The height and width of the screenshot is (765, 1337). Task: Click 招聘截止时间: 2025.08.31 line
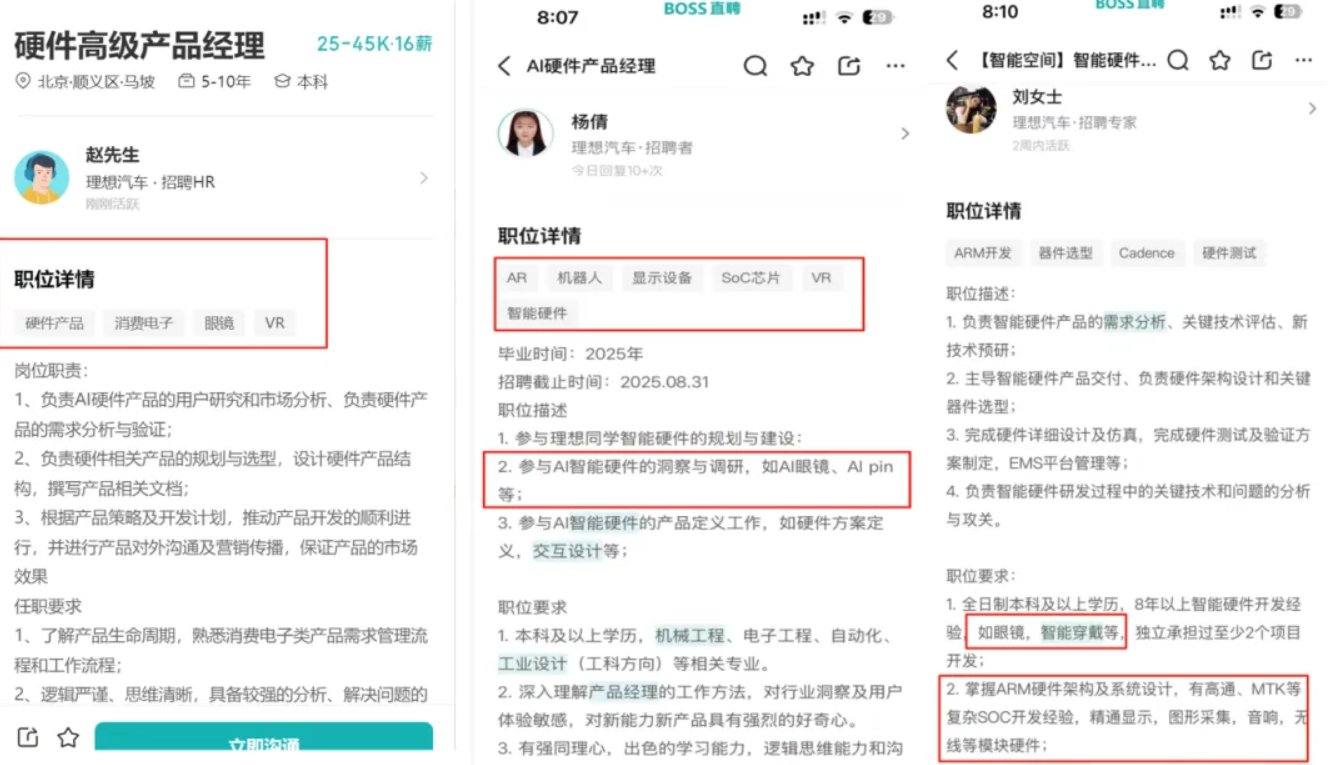[604, 382]
